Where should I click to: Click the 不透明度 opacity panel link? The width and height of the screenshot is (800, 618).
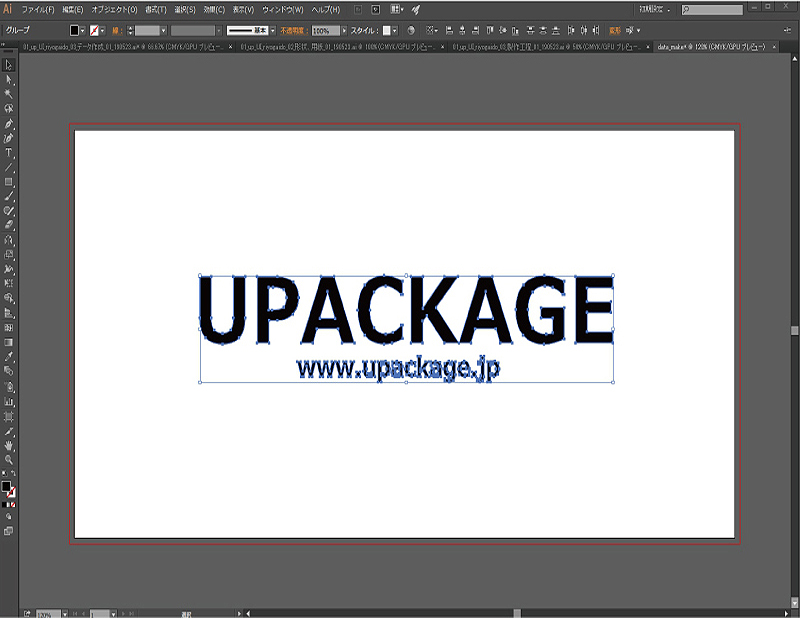(294, 31)
